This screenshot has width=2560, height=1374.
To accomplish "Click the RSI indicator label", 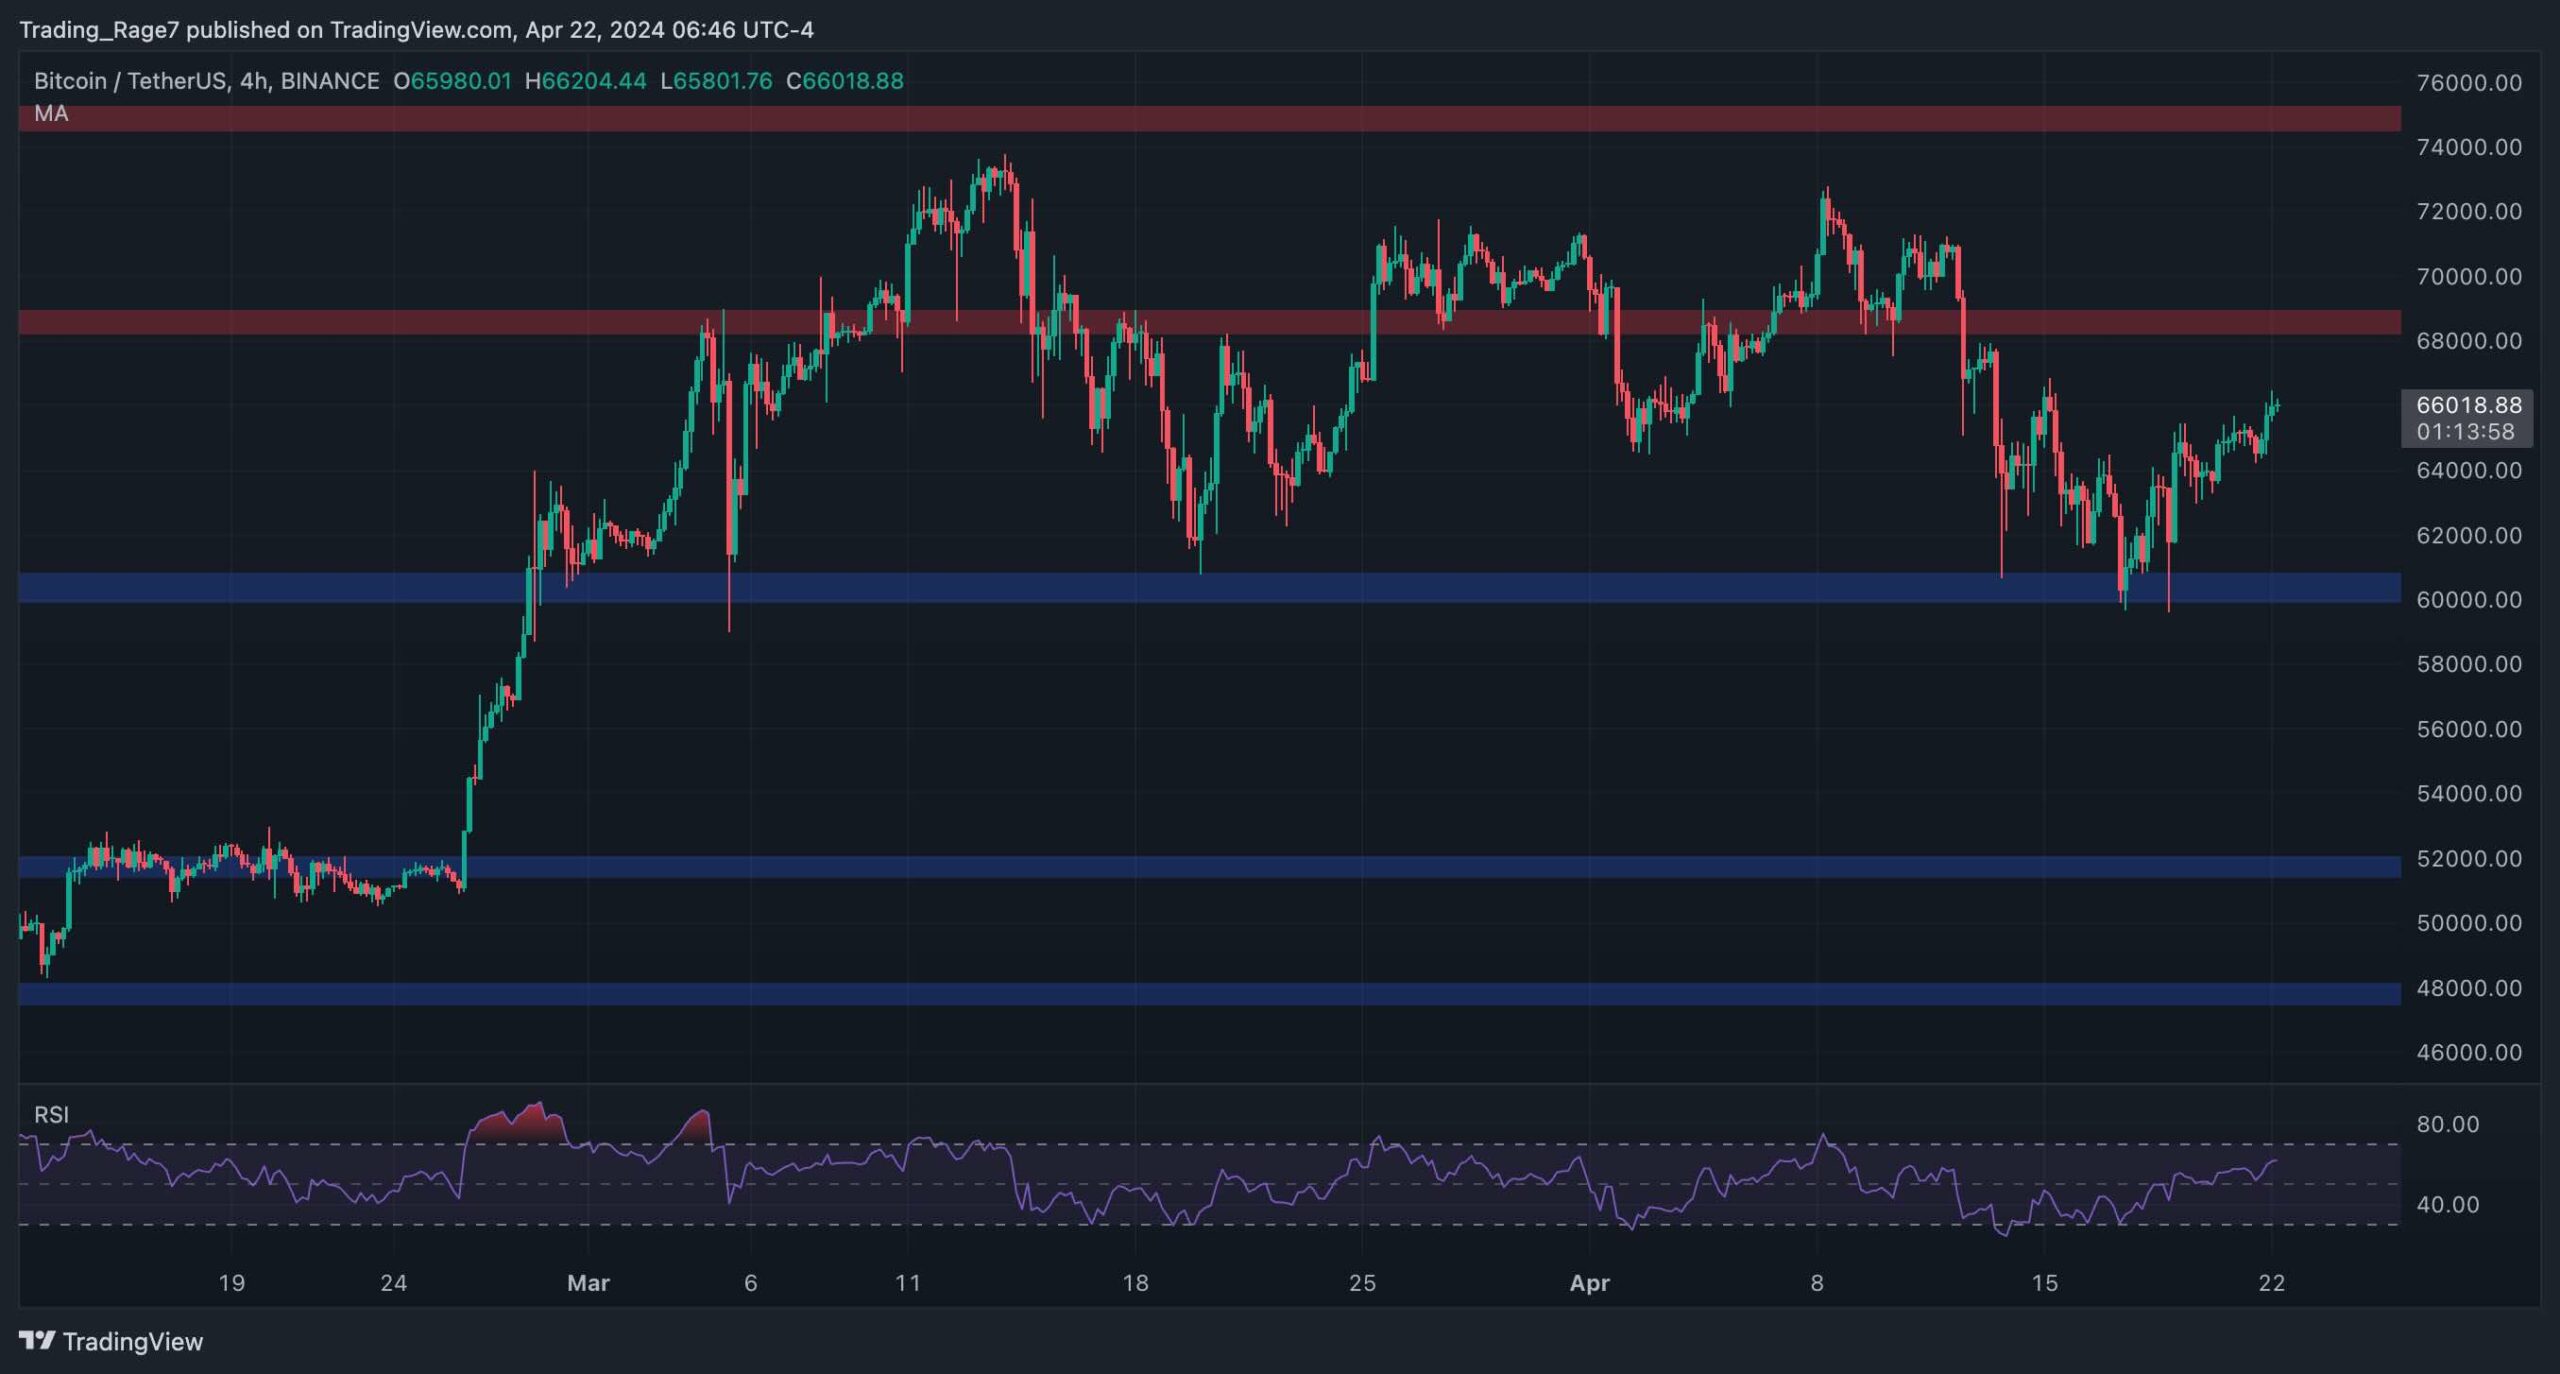I will tap(51, 1114).
